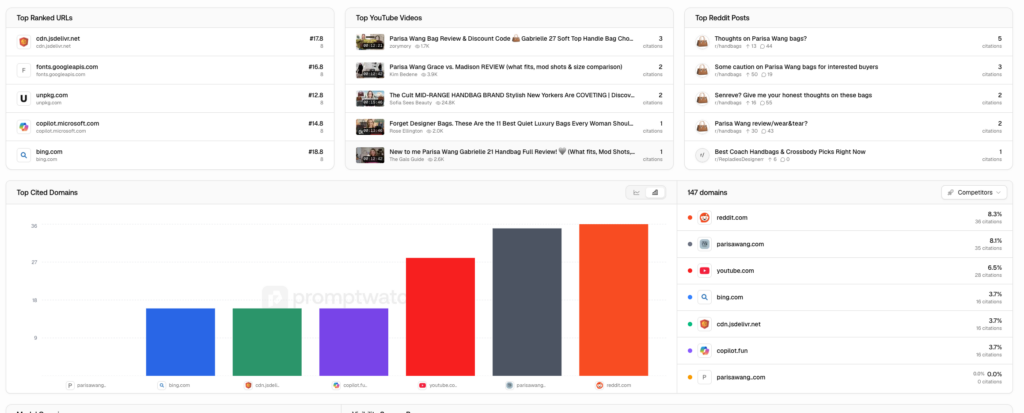Screen dimensions: 1024x413
Task: Click the parisawang.com logo with 8.1% share
Action: [x=705, y=244]
